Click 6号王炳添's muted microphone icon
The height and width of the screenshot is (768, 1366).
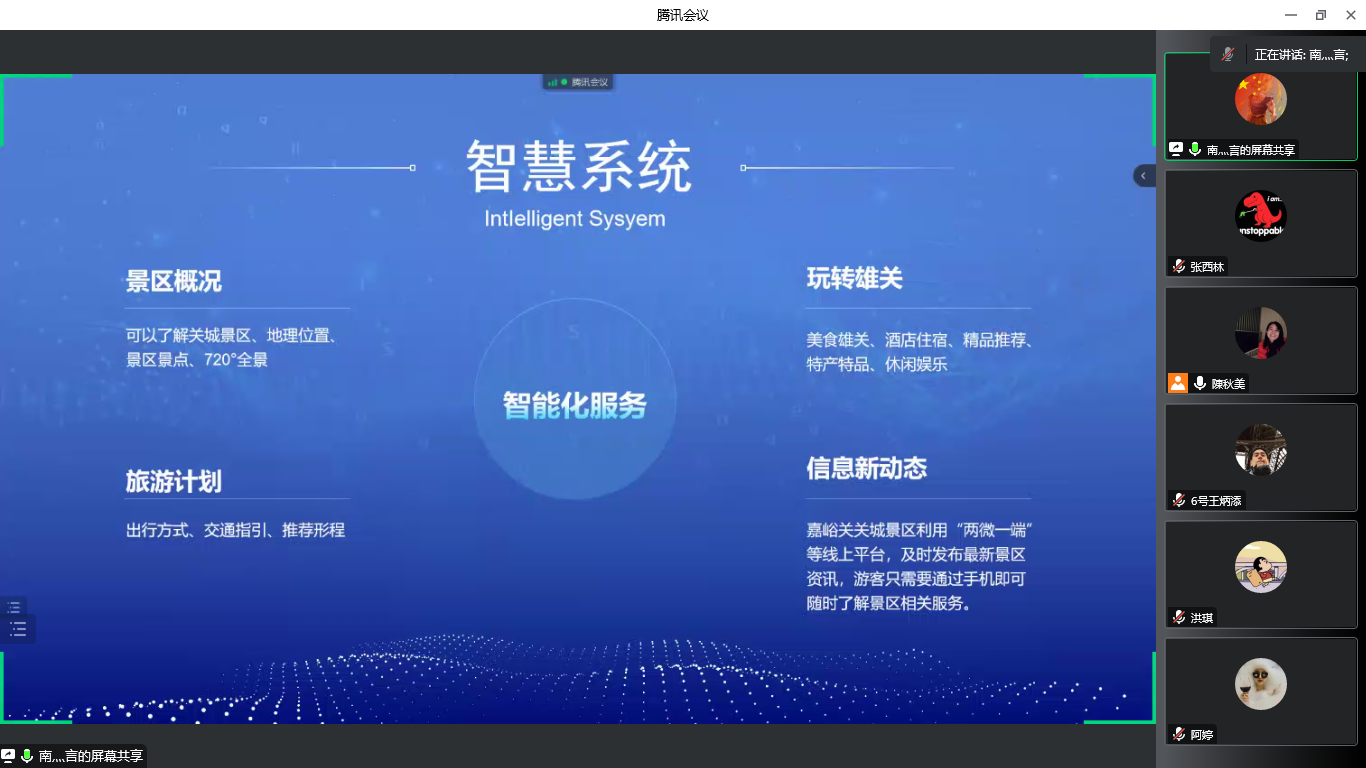click(x=1179, y=500)
